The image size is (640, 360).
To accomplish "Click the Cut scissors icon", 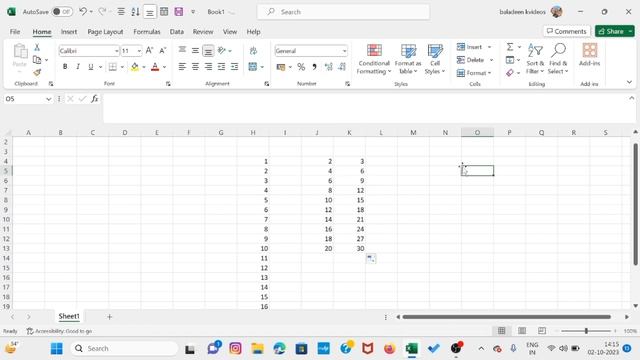I will click(x=37, y=47).
